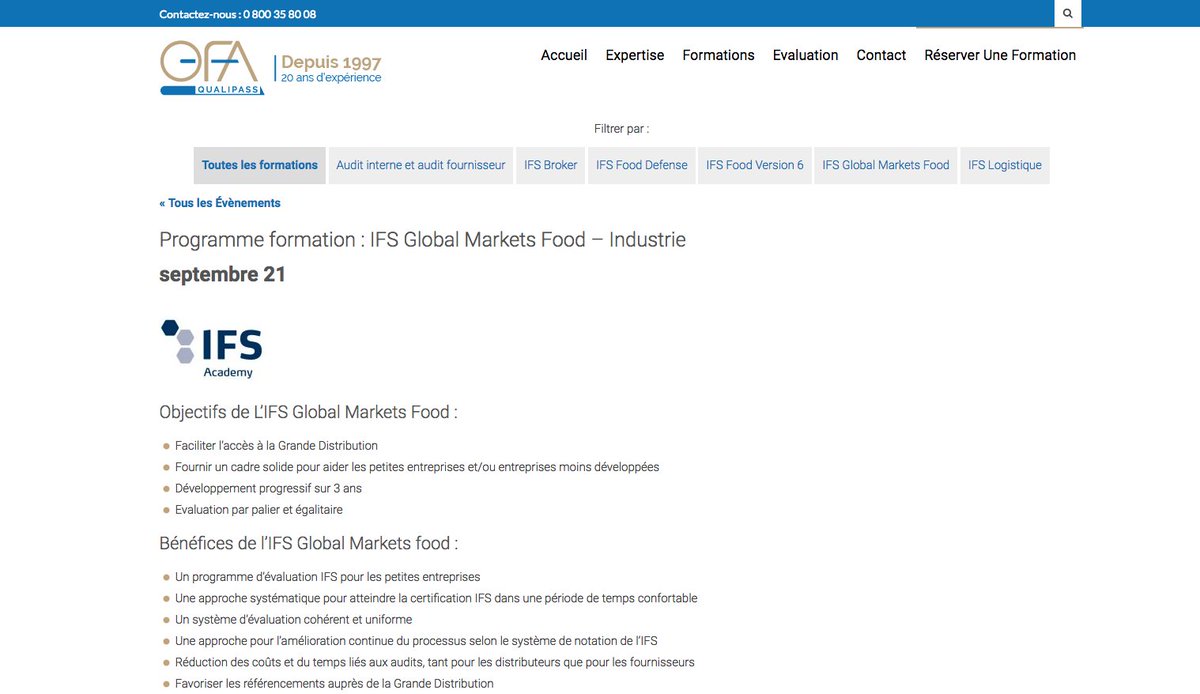Screen dimensions: 1200x694
Task: Open the search magnifier icon
Action: tap(1068, 14)
